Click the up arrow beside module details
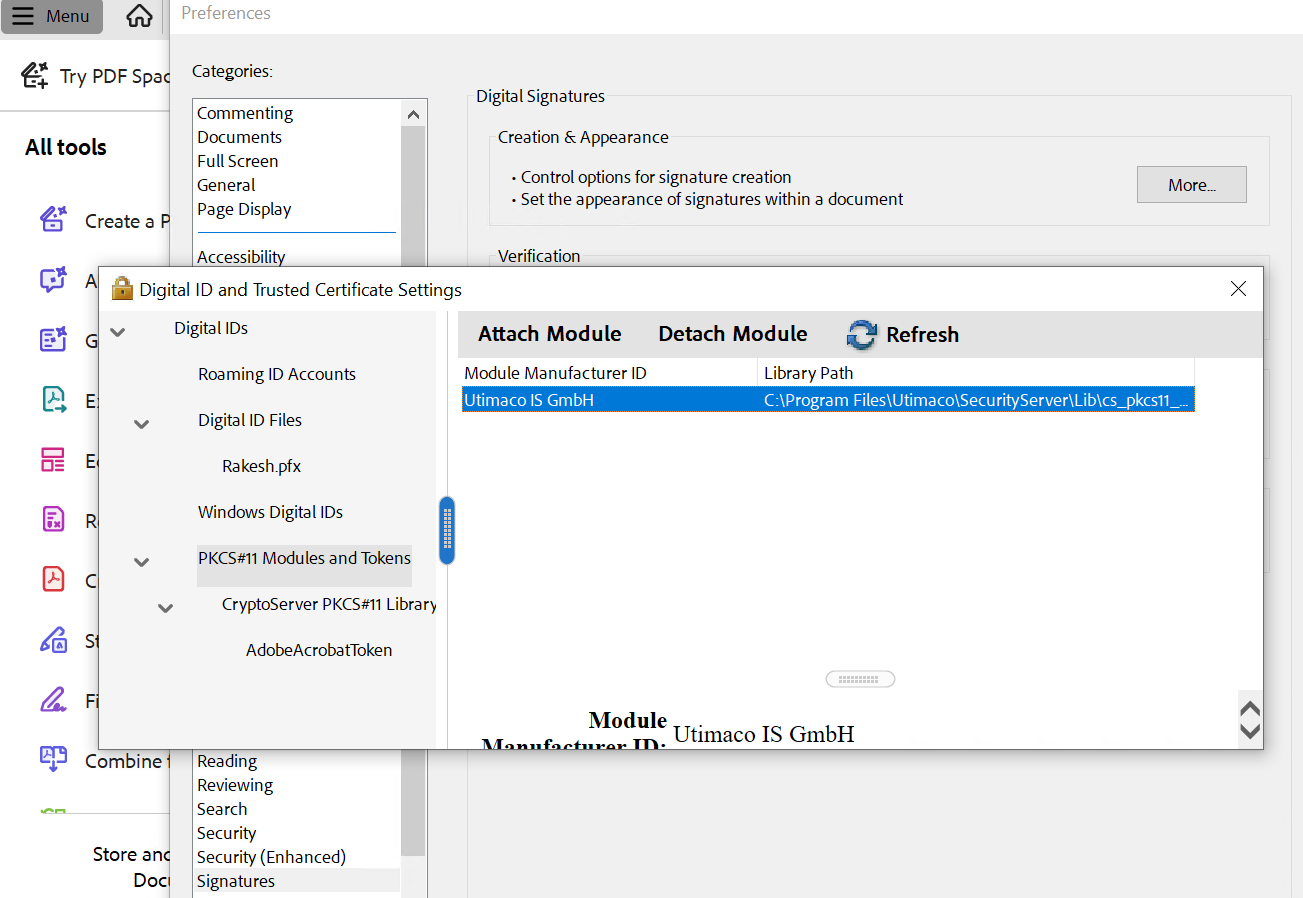Viewport: 1303px width, 898px height. pos(1250,708)
